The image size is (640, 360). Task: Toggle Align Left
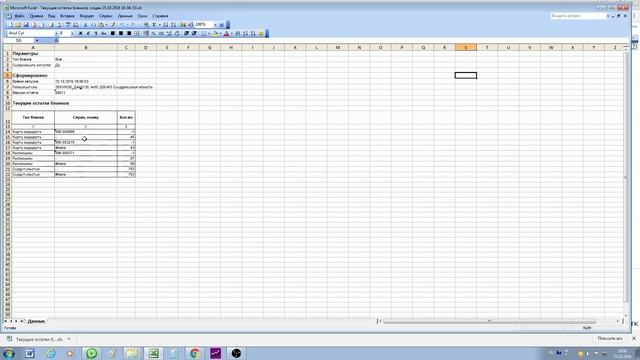point(113,33)
